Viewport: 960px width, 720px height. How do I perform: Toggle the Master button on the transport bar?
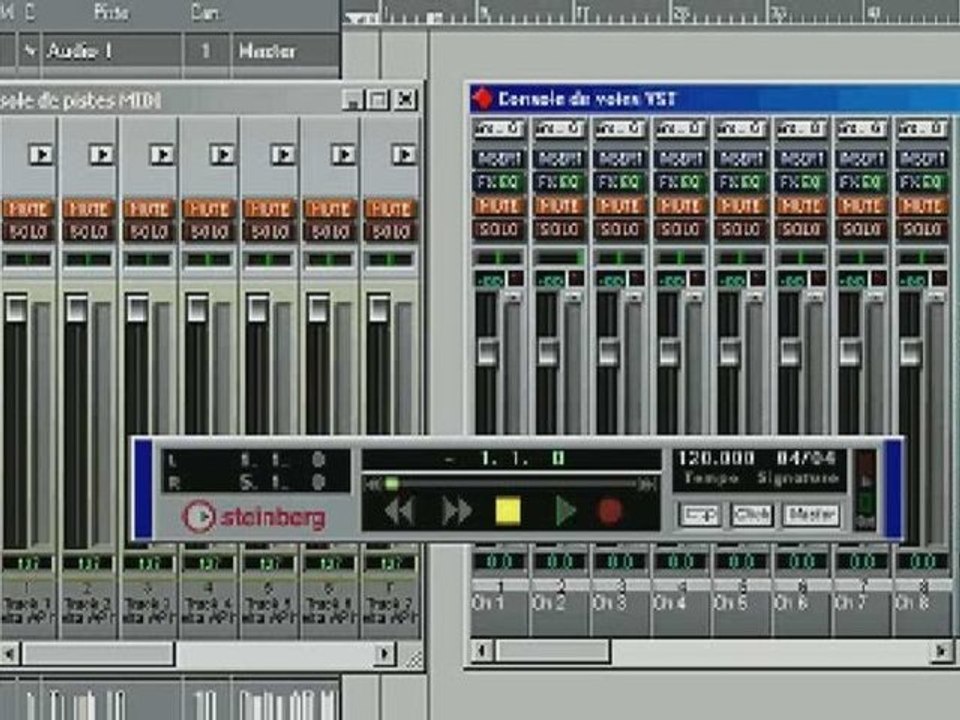click(811, 515)
